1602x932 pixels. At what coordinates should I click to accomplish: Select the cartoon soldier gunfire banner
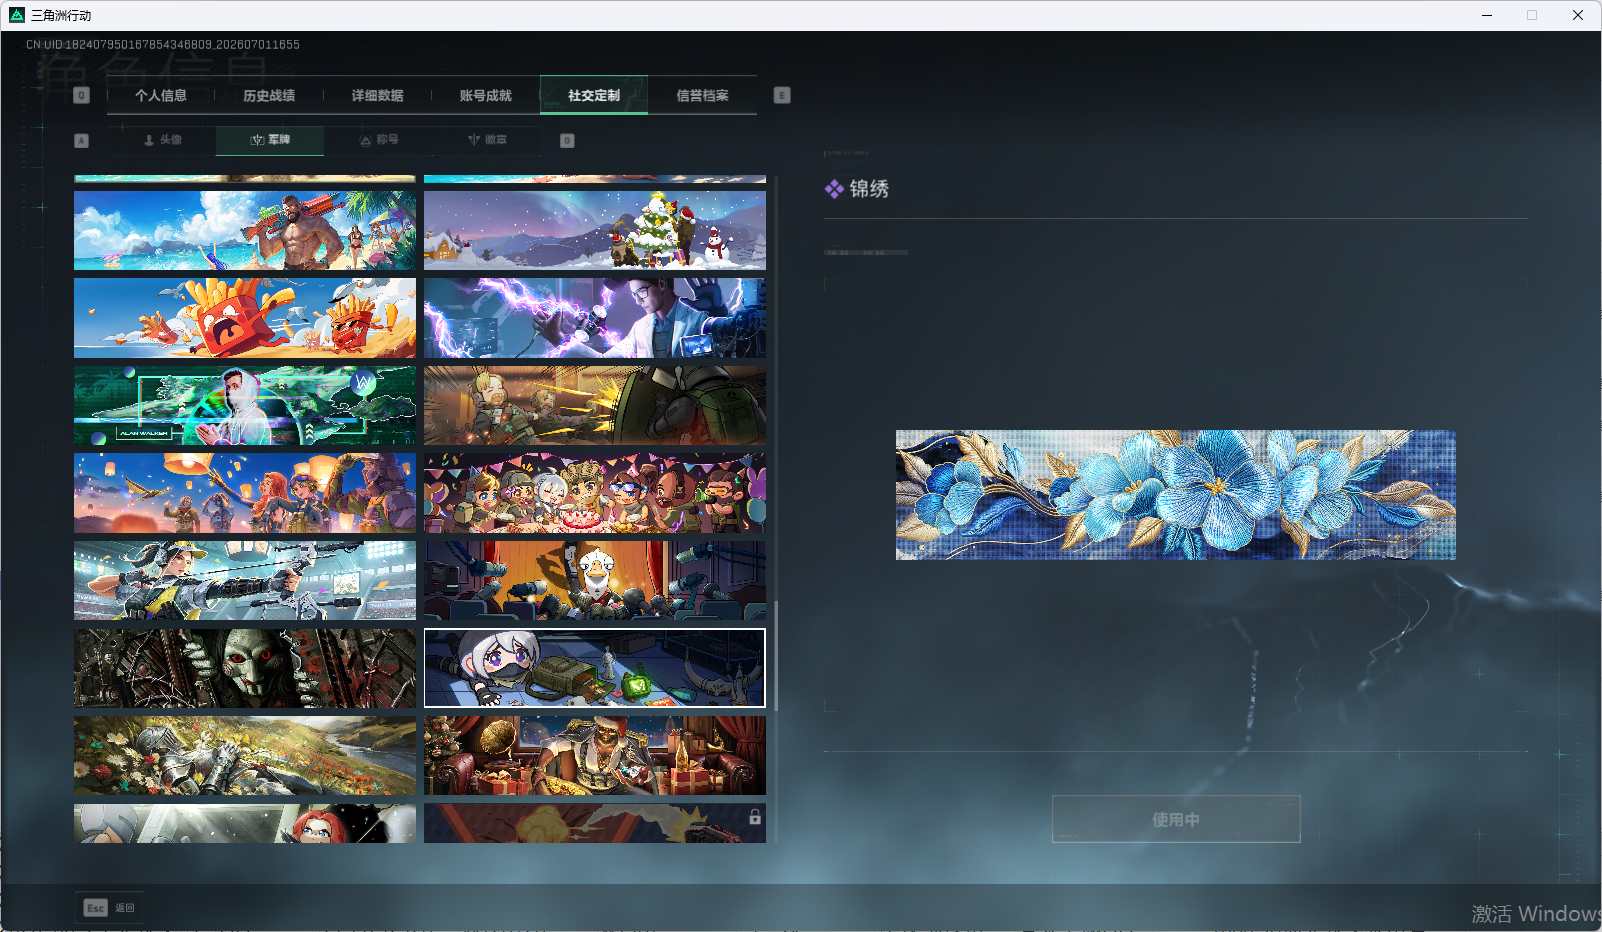click(595, 406)
